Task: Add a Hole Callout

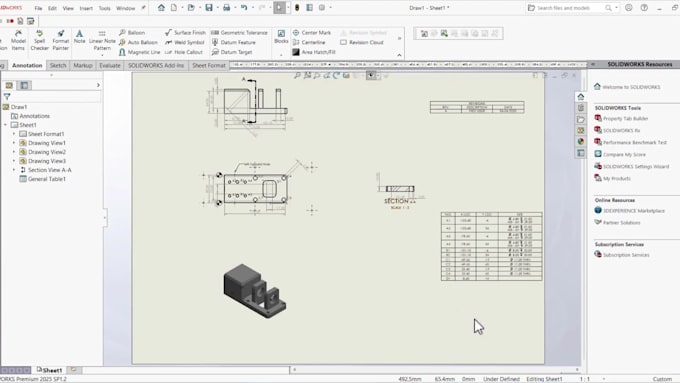Action: [x=183, y=52]
